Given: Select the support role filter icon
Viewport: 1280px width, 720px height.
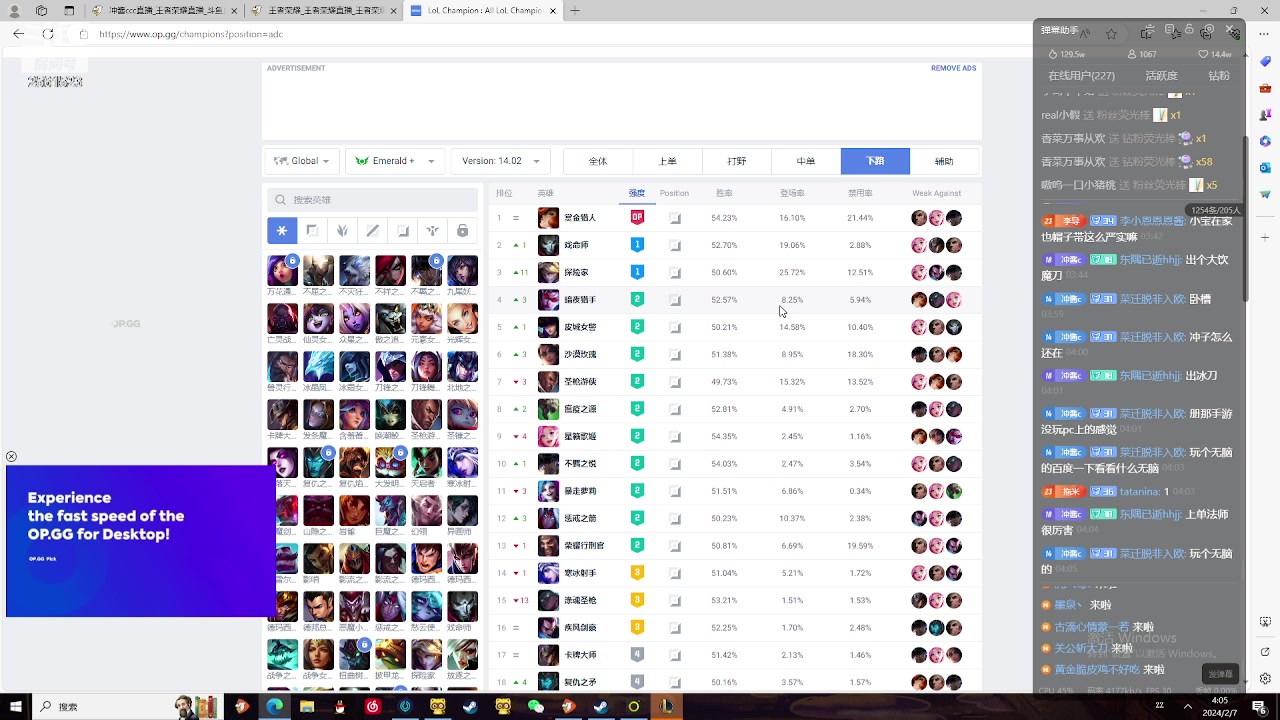Looking at the screenshot, I should [432, 231].
